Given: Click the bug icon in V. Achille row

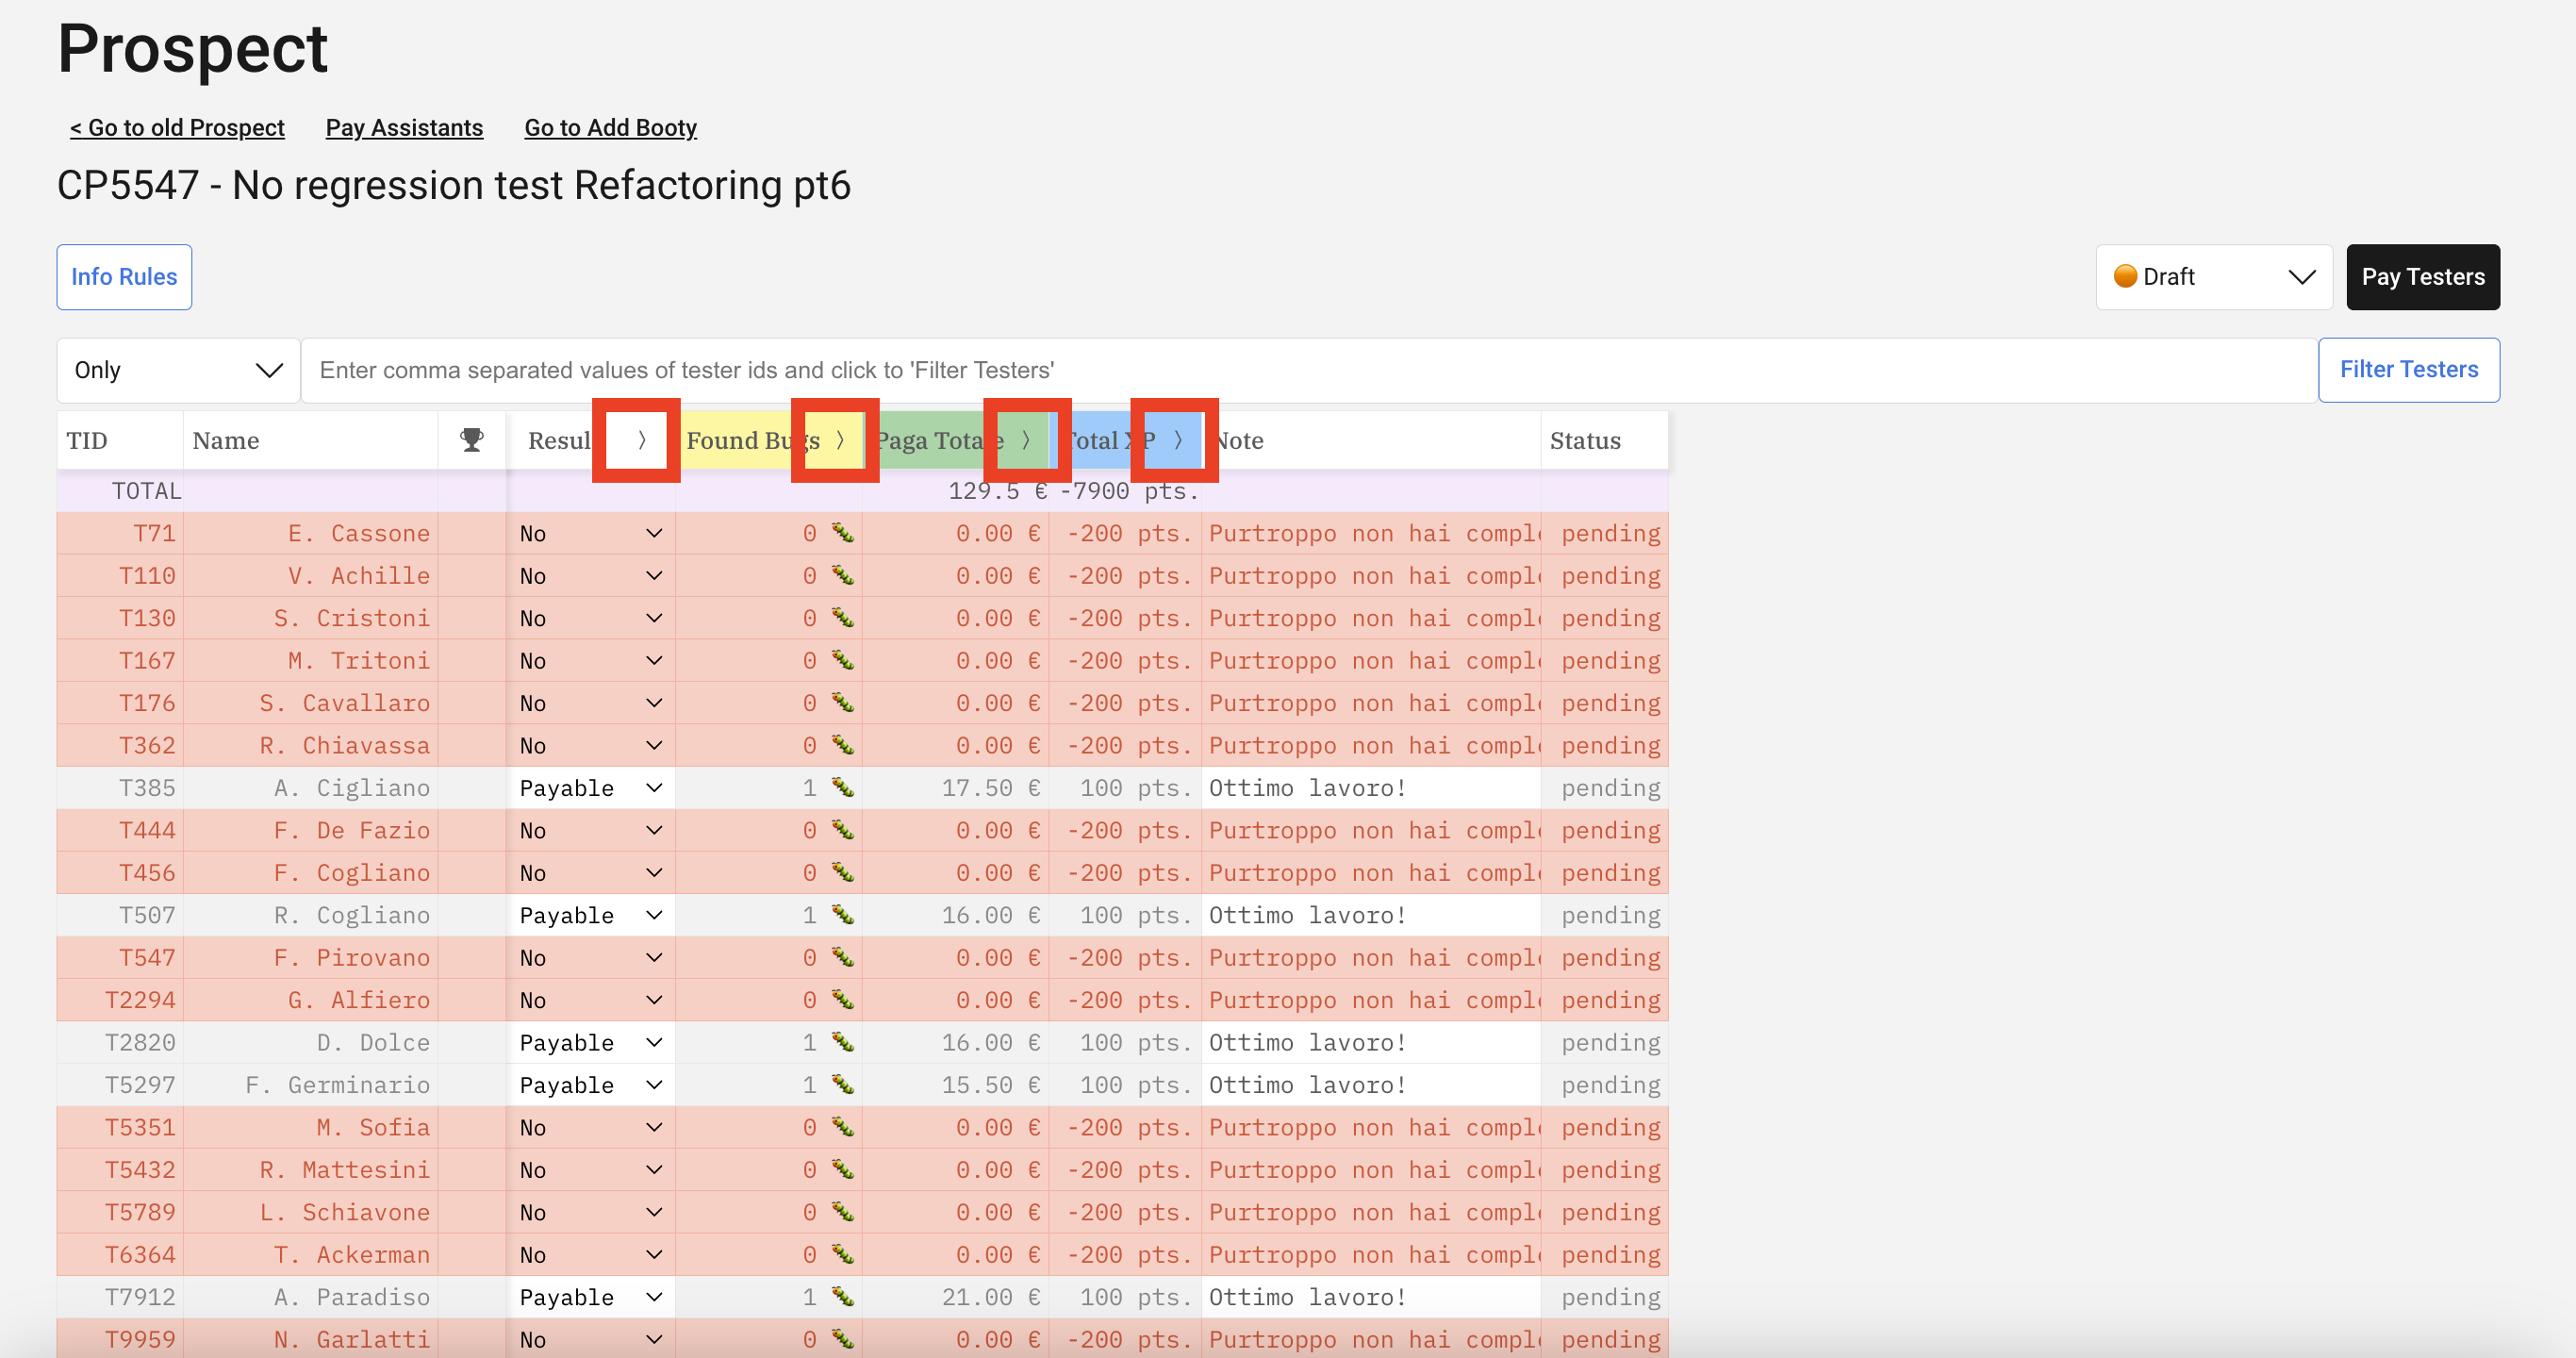Looking at the screenshot, I should [843, 575].
